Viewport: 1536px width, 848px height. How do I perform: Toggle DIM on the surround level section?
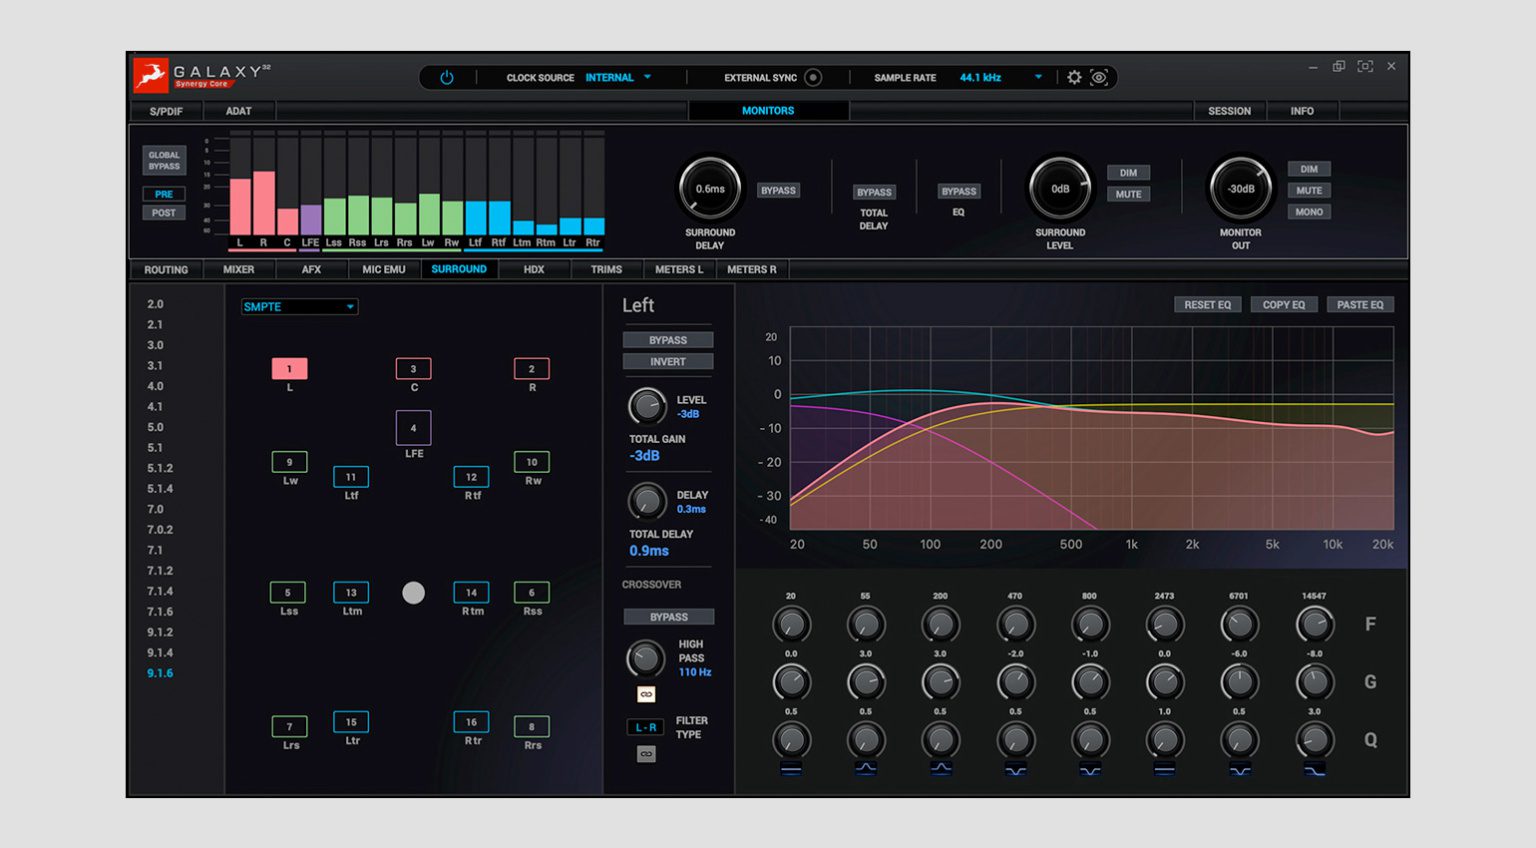click(1129, 171)
